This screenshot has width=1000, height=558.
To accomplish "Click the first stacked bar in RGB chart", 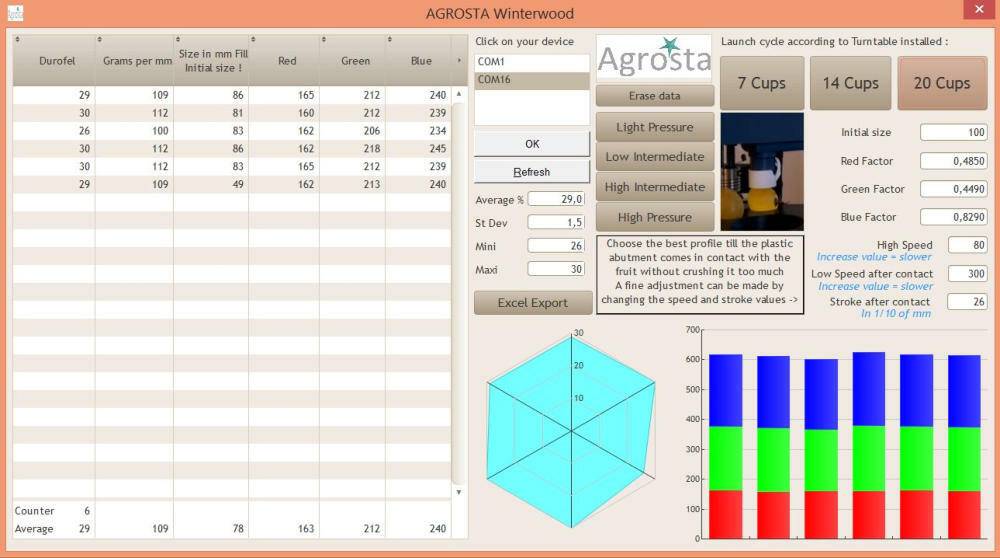I will 725,446.
